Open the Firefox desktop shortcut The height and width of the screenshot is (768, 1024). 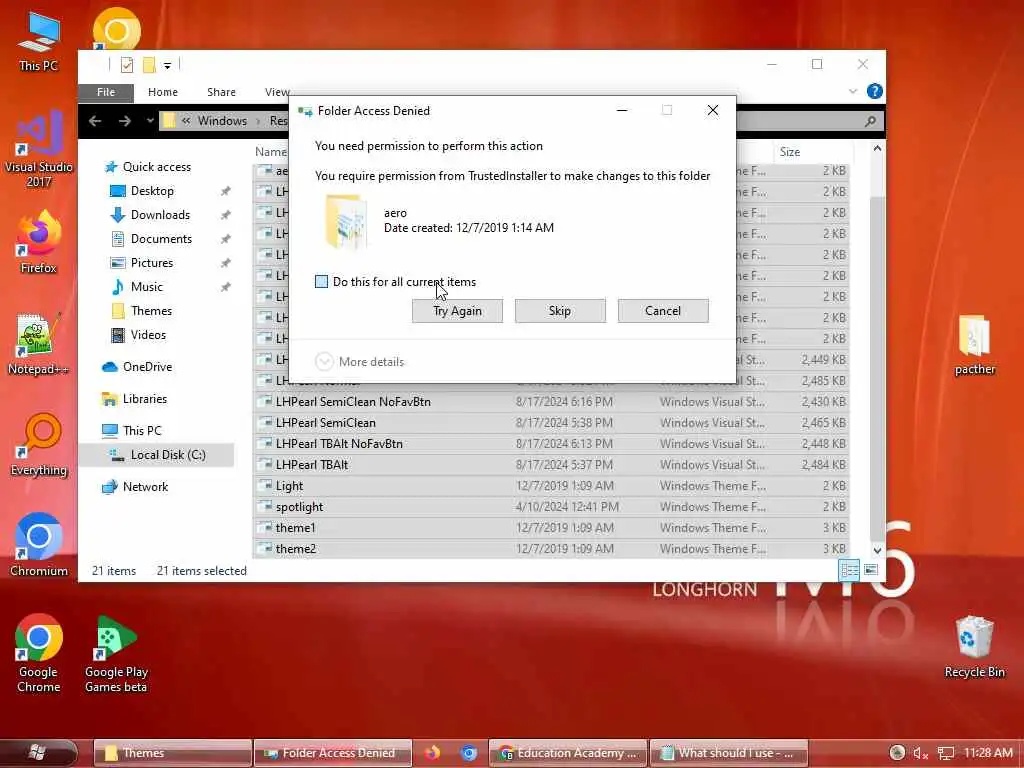[x=39, y=243]
